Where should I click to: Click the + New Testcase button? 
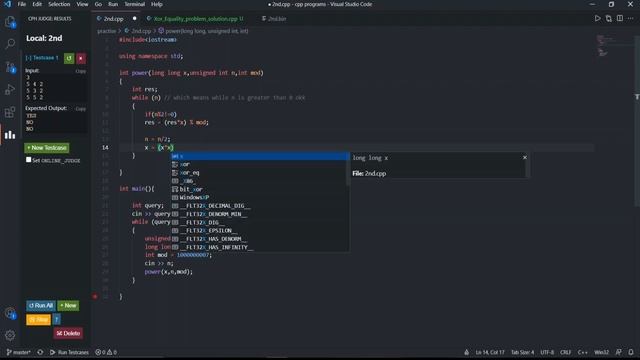pos(47,148)
